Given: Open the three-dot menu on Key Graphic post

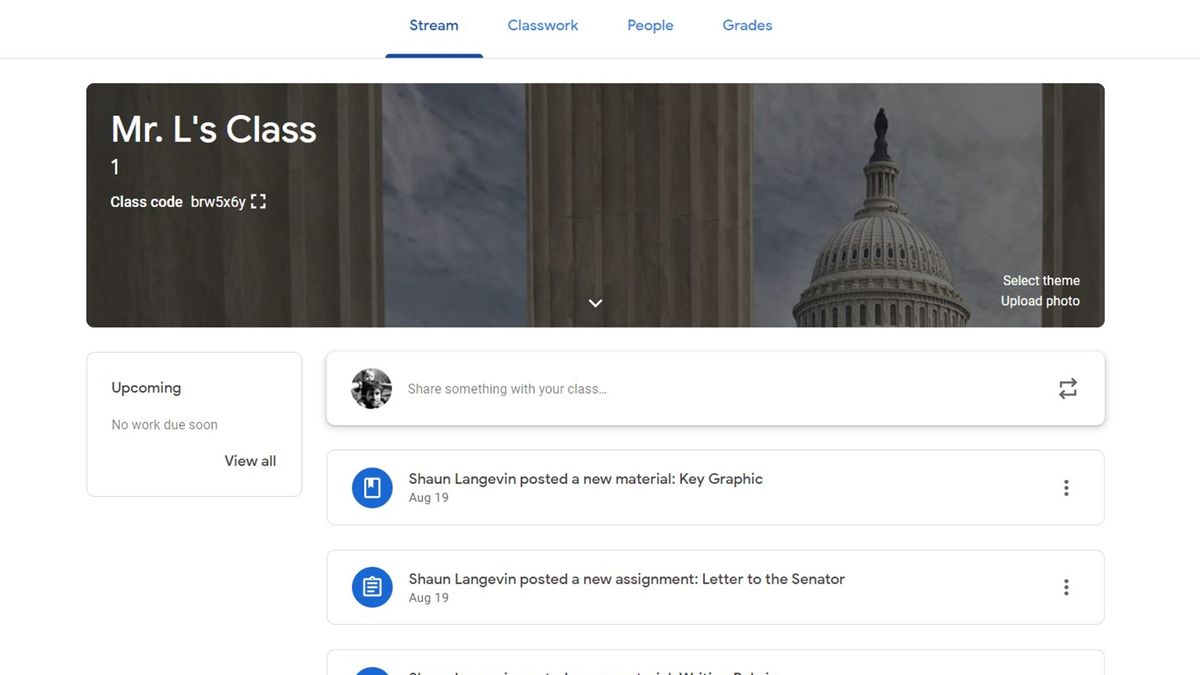Looking at the screenshot, I should pyautogui.click(x=1066, y=487).
